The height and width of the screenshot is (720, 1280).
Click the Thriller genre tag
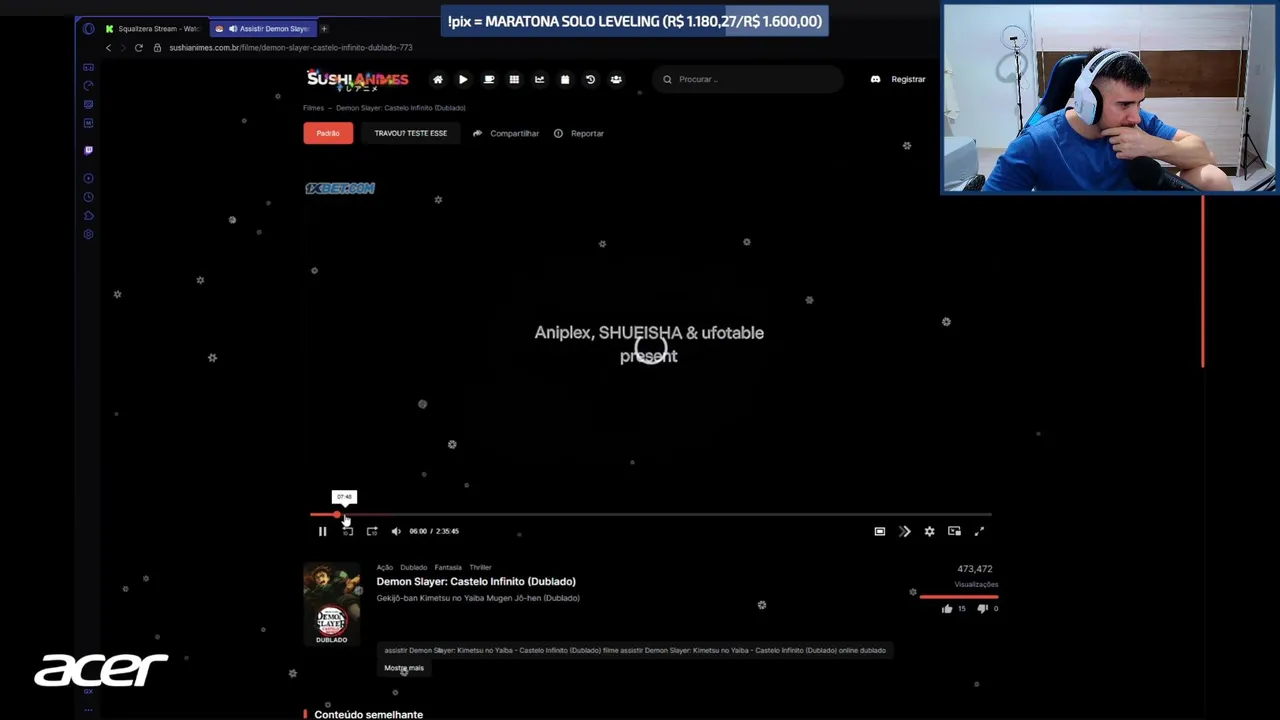pos(481,567)
